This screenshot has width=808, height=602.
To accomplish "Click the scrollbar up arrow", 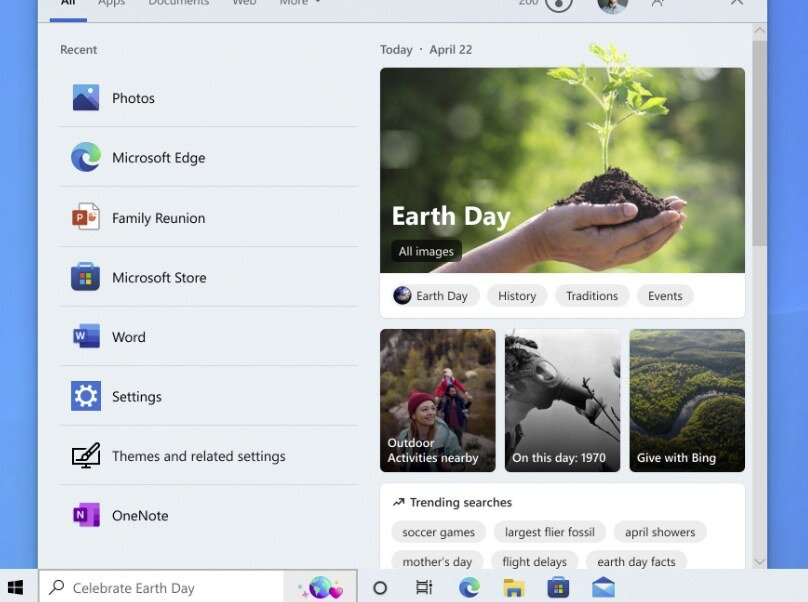I will click(759, 30).
